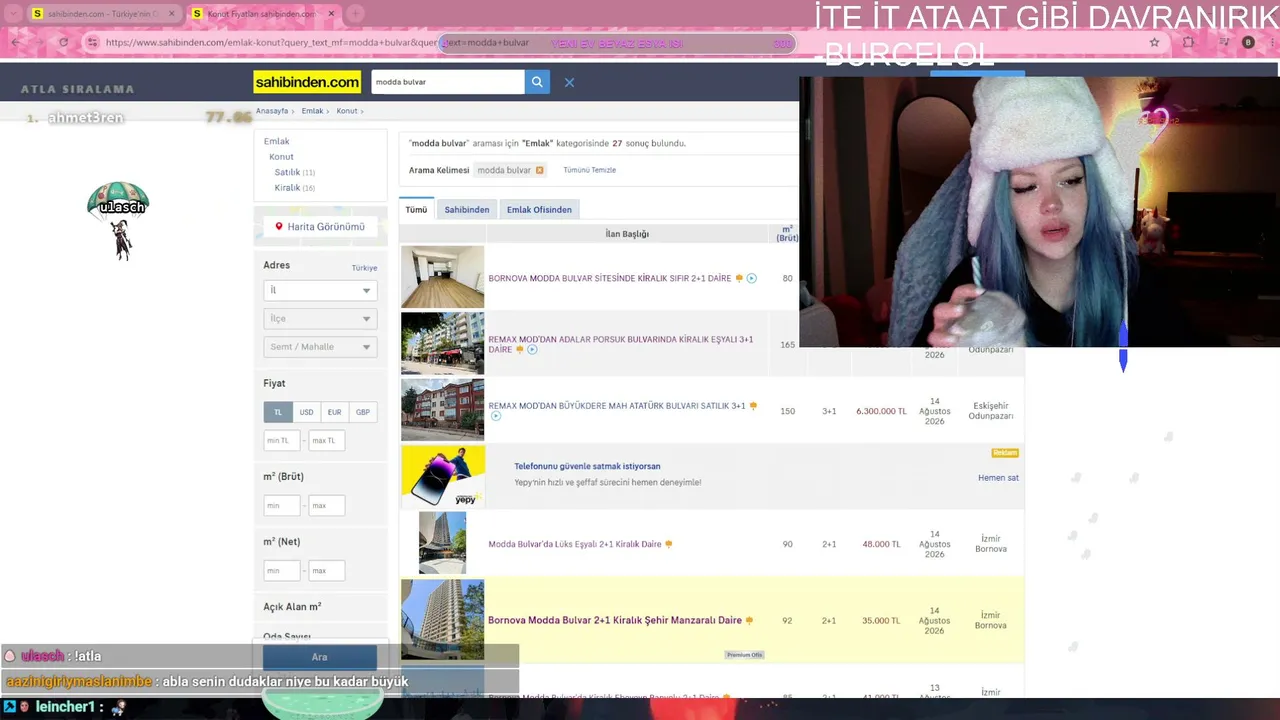The width and height of the screenshot is (1280, 720).
Task: Close the 'sahibinden.com – Türkiye'nin' tab
Action: click(172, 14)
